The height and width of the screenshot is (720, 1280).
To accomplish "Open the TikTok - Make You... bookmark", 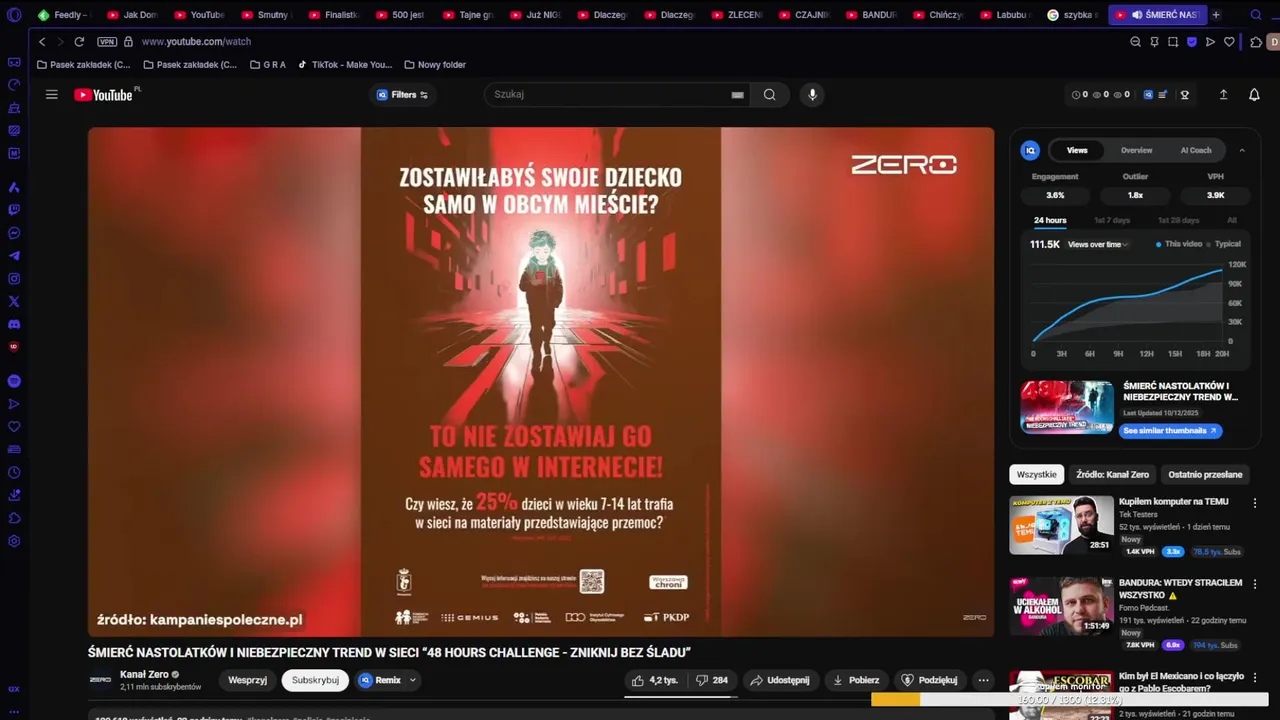I will (345, 65).
